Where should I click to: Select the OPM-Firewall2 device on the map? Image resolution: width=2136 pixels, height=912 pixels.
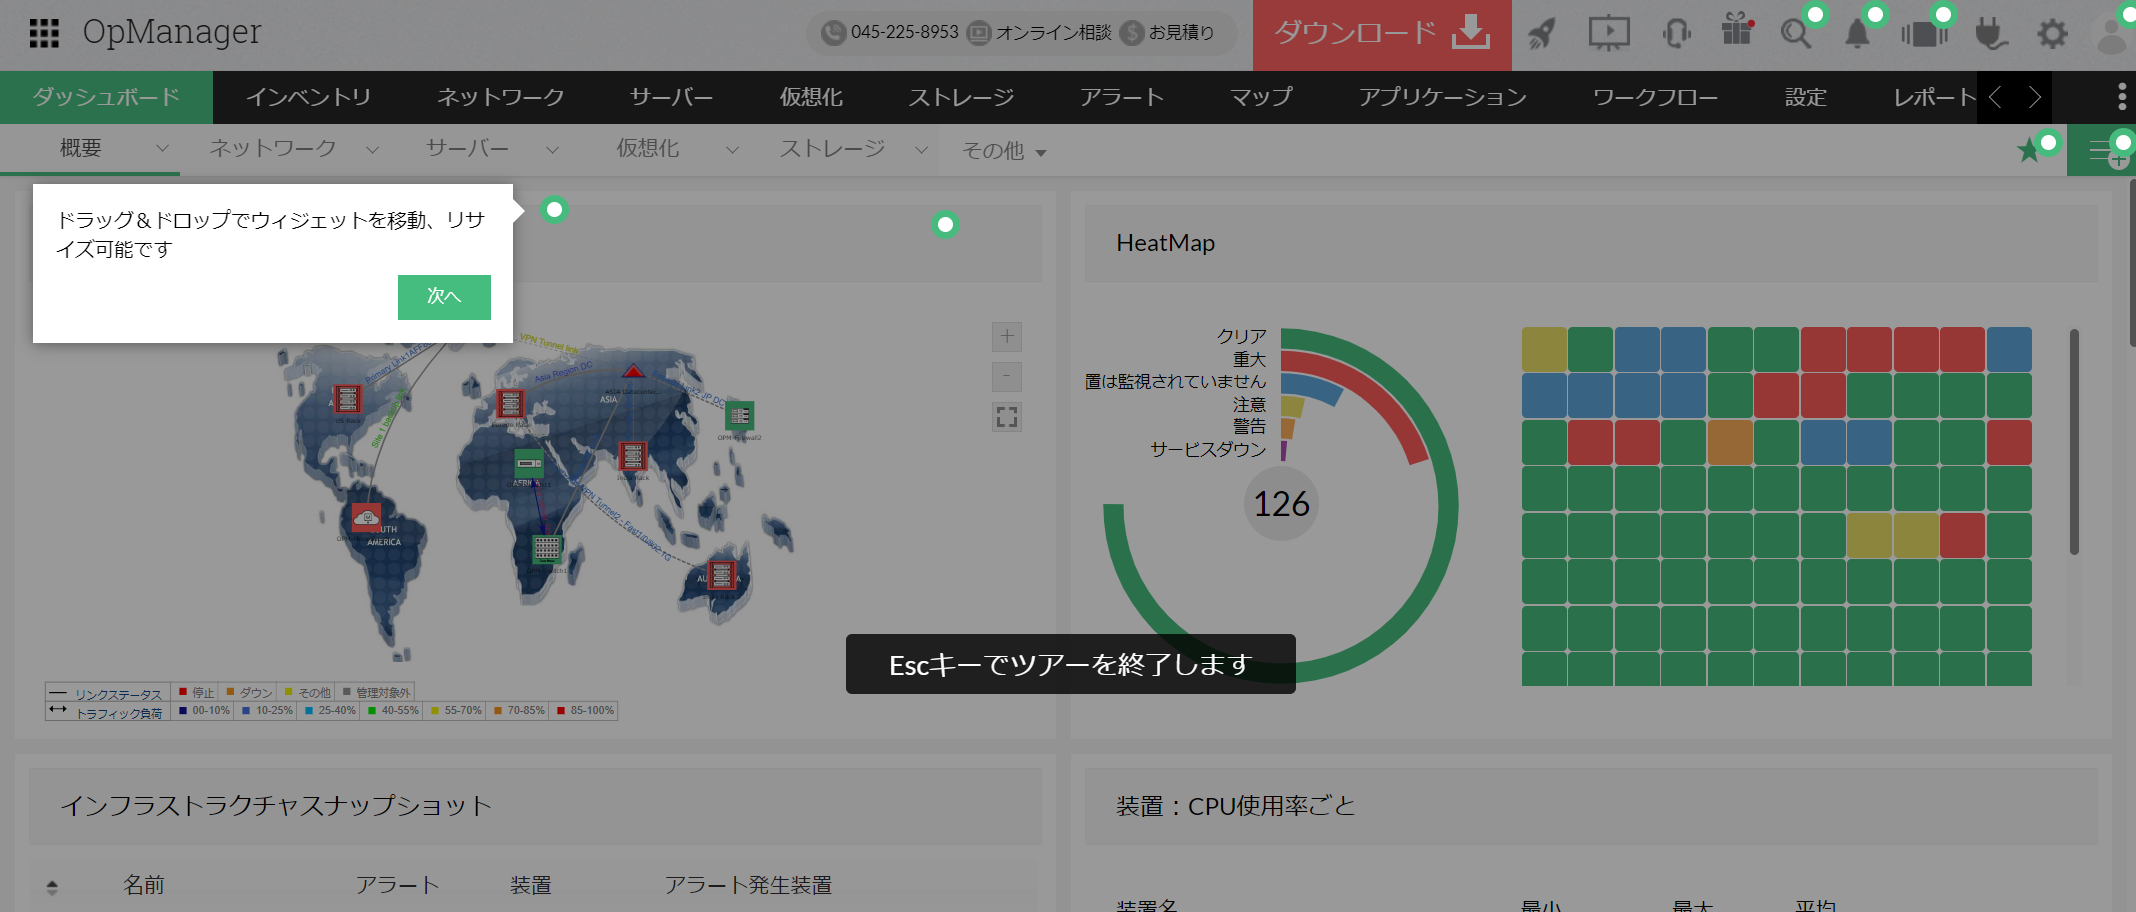740,416
